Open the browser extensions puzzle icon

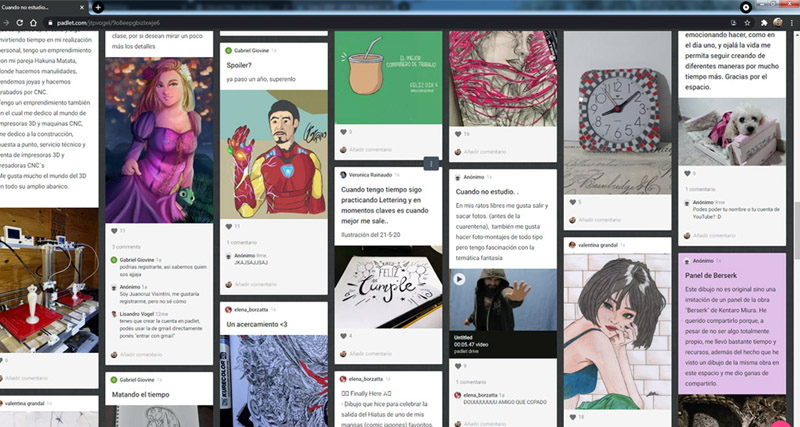tap(764, 23)
